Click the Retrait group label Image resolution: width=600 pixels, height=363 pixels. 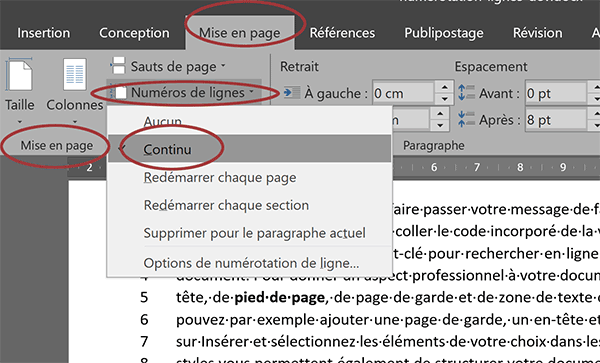pyautogui.click(x=299, y=67)
